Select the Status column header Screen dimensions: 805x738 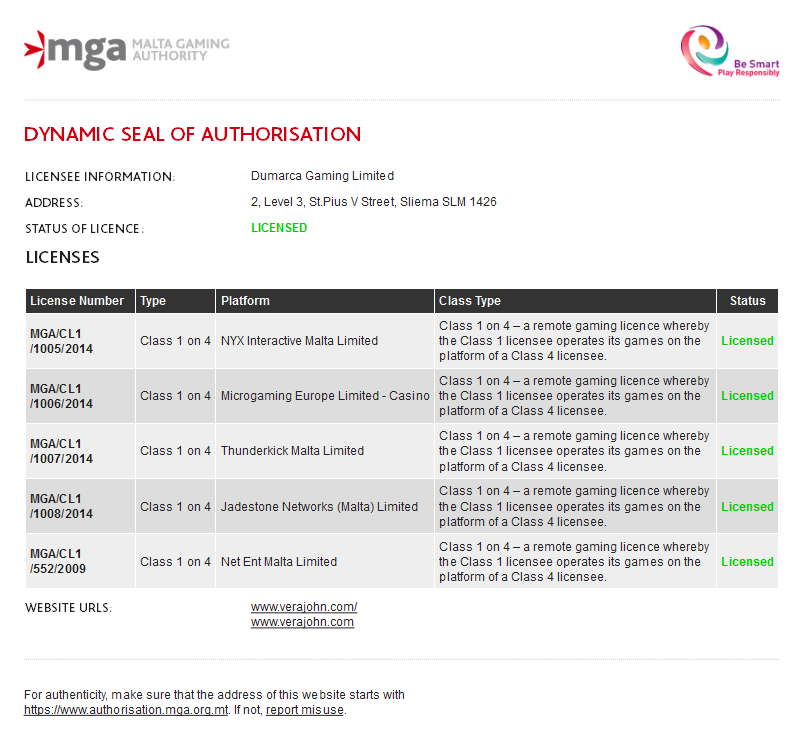[747, 301]
